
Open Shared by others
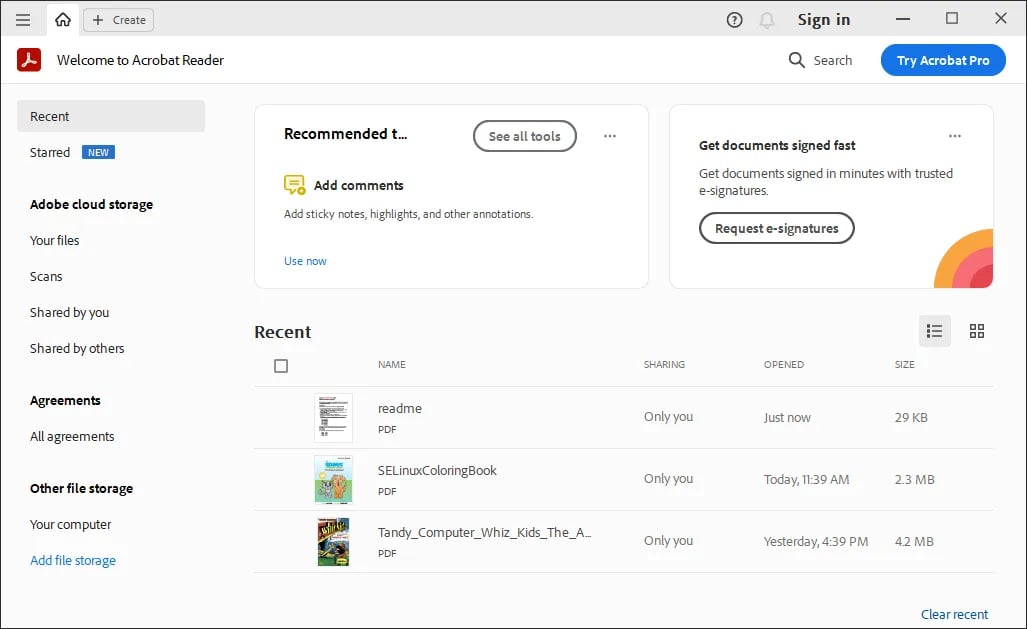tap(77, 349)
